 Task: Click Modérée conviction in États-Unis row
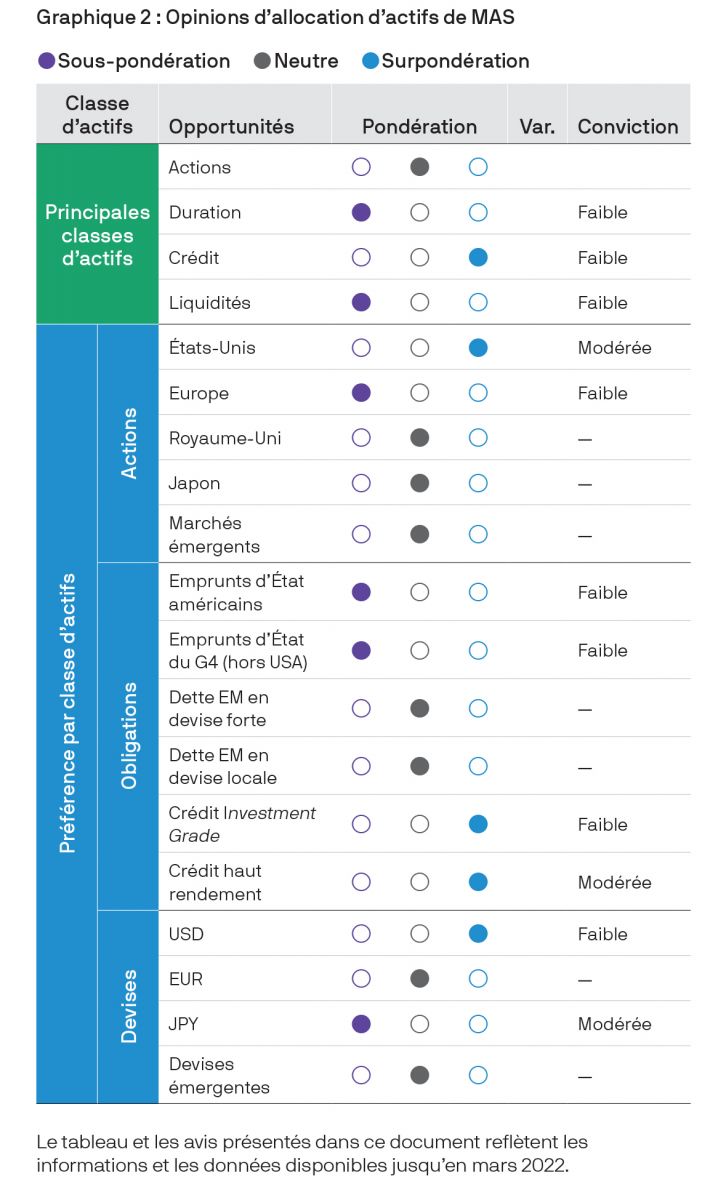click(x=614, y=348)
